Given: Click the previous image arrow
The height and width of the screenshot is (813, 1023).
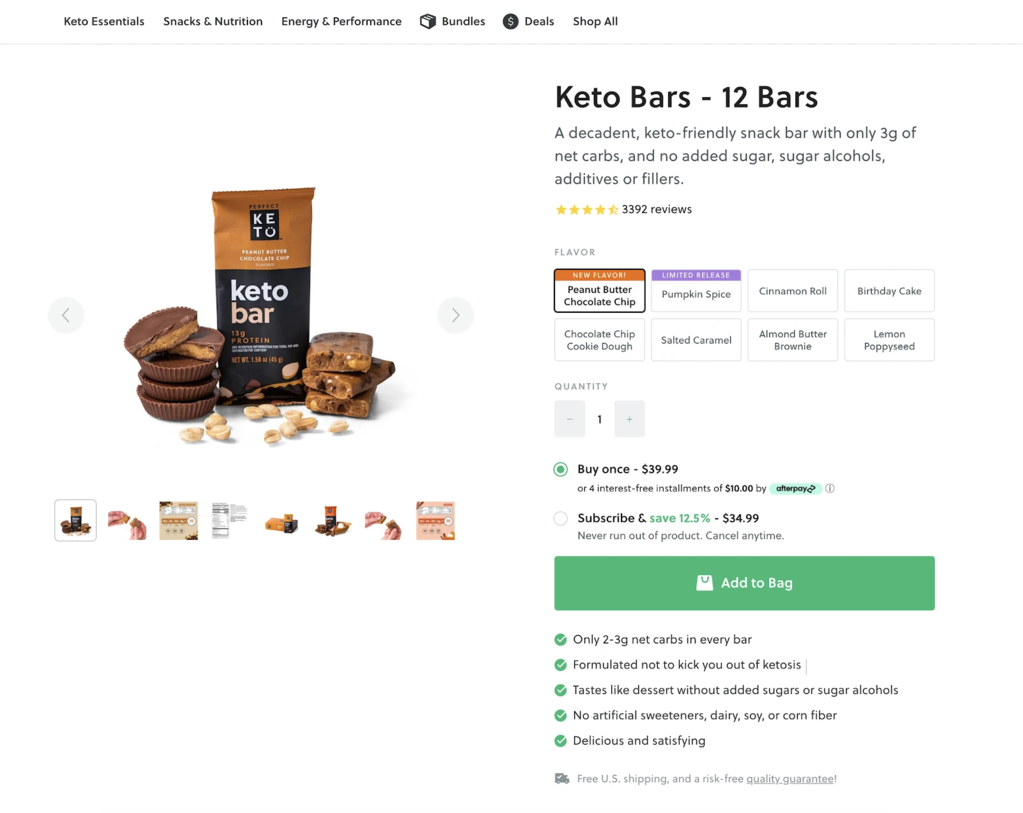Looking at the screenshot, I should (66, 315).
